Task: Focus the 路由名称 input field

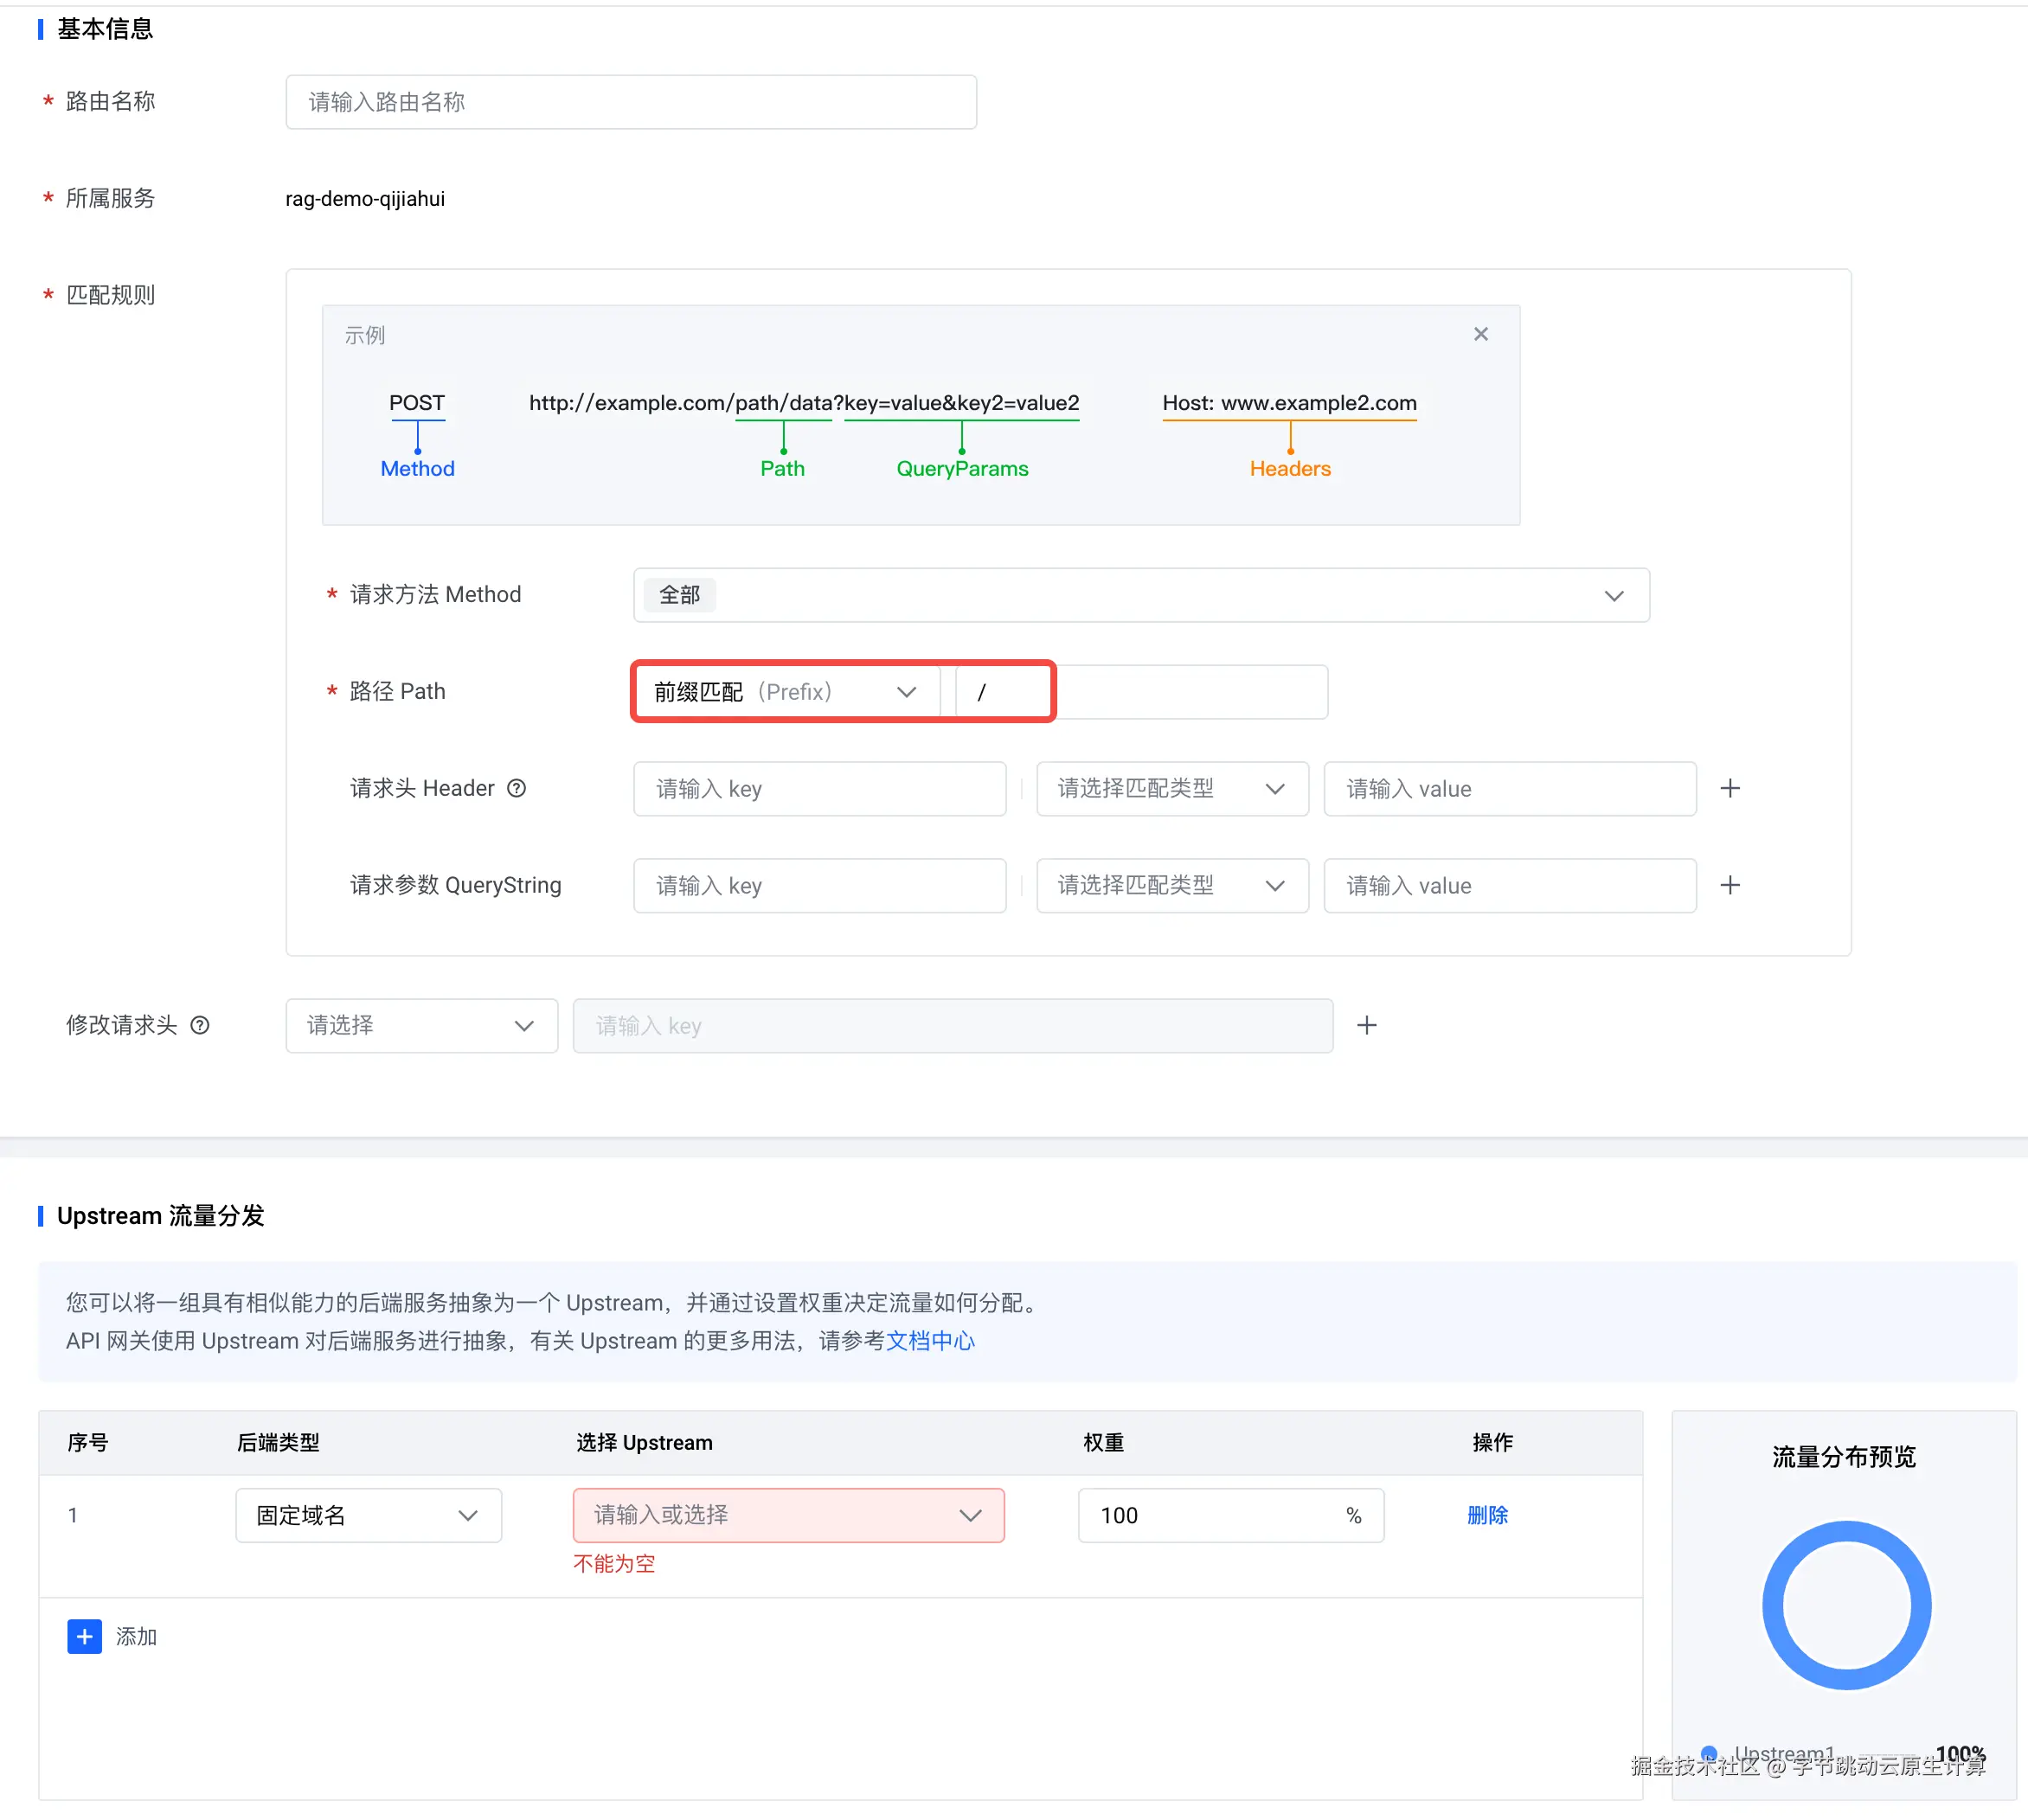Action: 630,102
